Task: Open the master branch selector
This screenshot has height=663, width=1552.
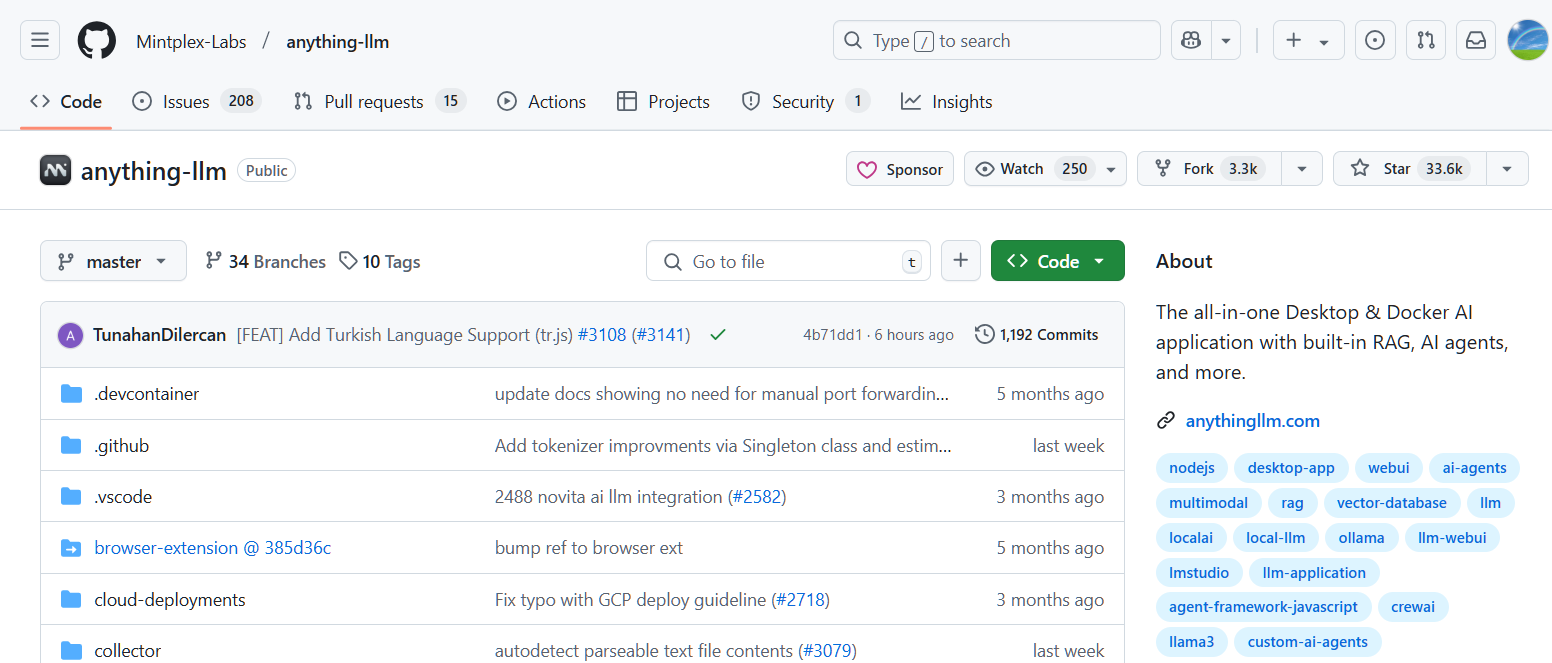Action: click(x=113, y=261)
